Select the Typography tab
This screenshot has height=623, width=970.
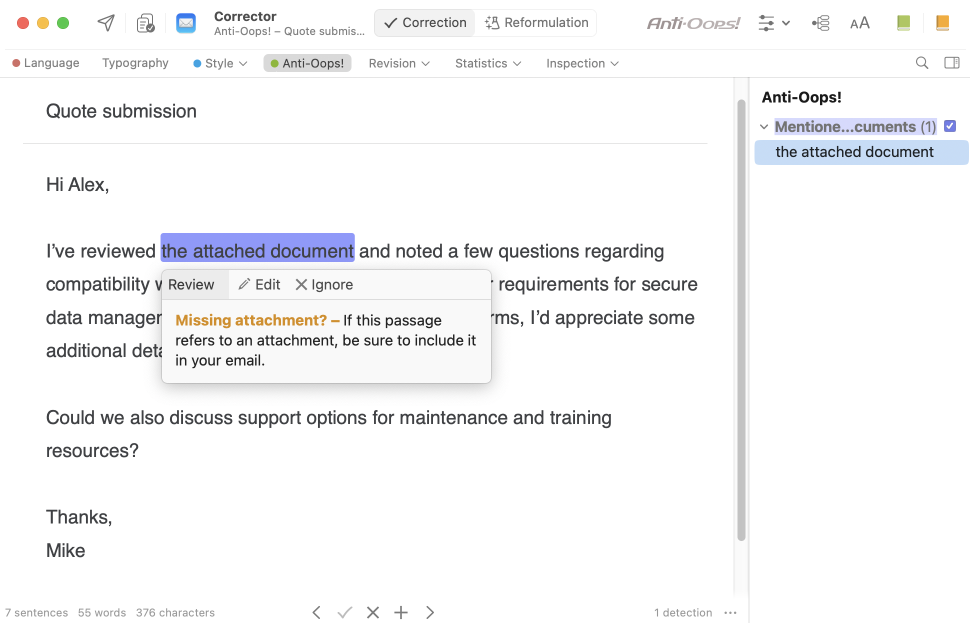pyautogui.click(x=135, y=63)
